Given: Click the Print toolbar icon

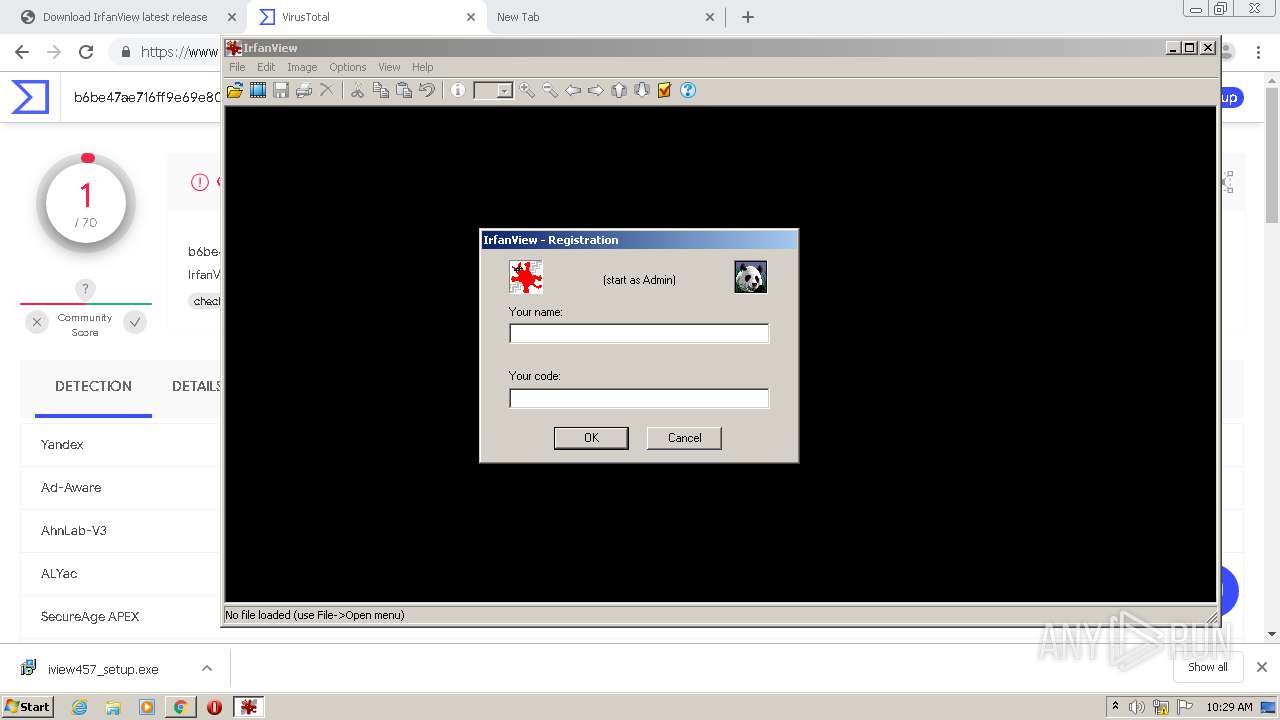Looking at the screenshot, I should [304, 90].
